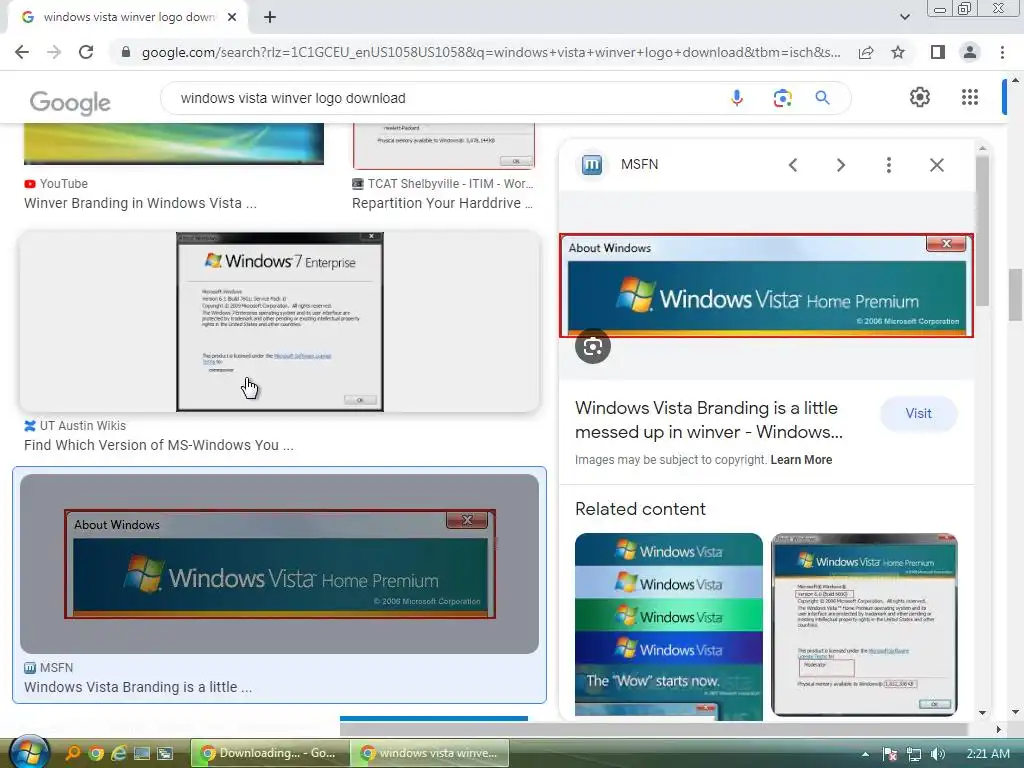This screenshot has width=1024, height=768.
Task: Open Windows Vista Branding title link
Action: (x=709, y=420)
